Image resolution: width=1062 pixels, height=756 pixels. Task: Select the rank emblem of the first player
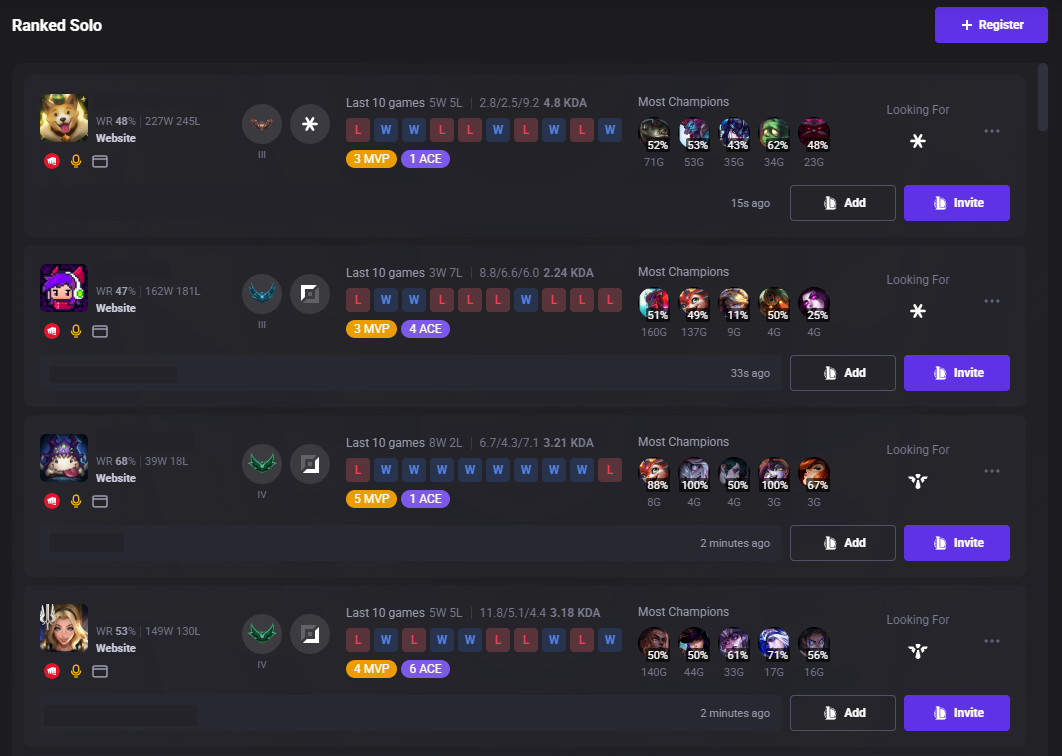(x=262, y=124)
